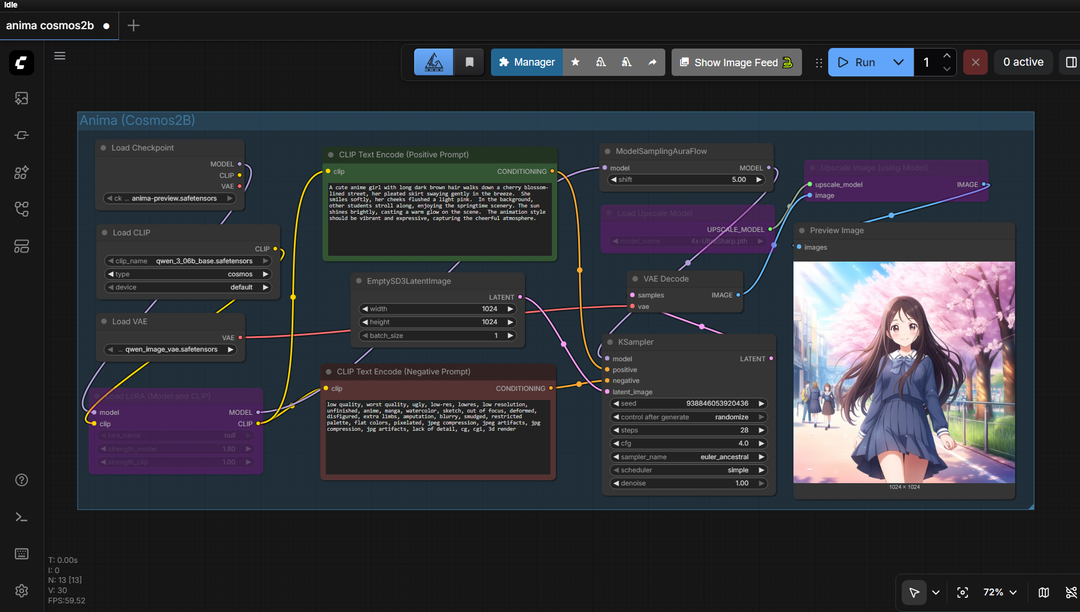Screen dimensions: 1080x612
Task: Expand the Run button dropdown chevron
Action: pos(898,62)
